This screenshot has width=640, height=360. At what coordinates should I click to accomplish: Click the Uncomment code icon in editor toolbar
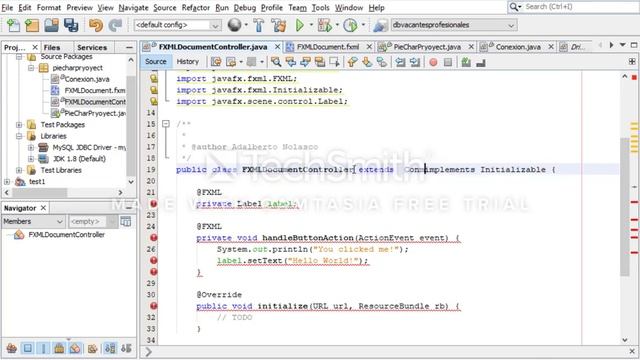tap(481, 62)
